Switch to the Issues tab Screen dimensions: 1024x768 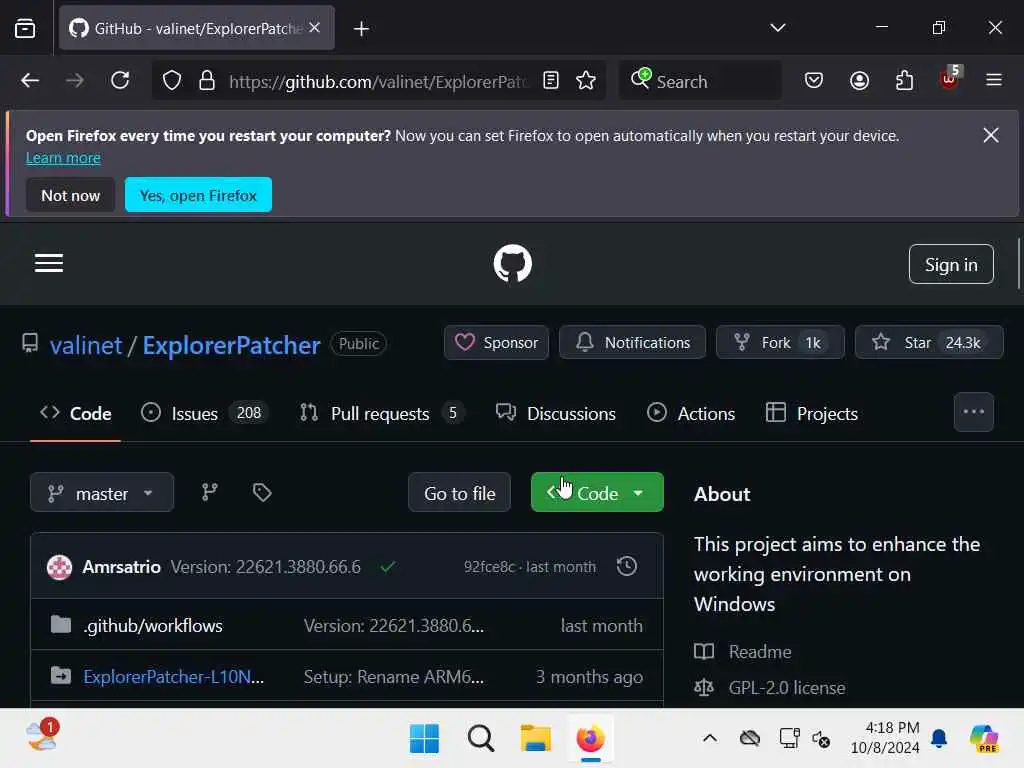(204, 413)
